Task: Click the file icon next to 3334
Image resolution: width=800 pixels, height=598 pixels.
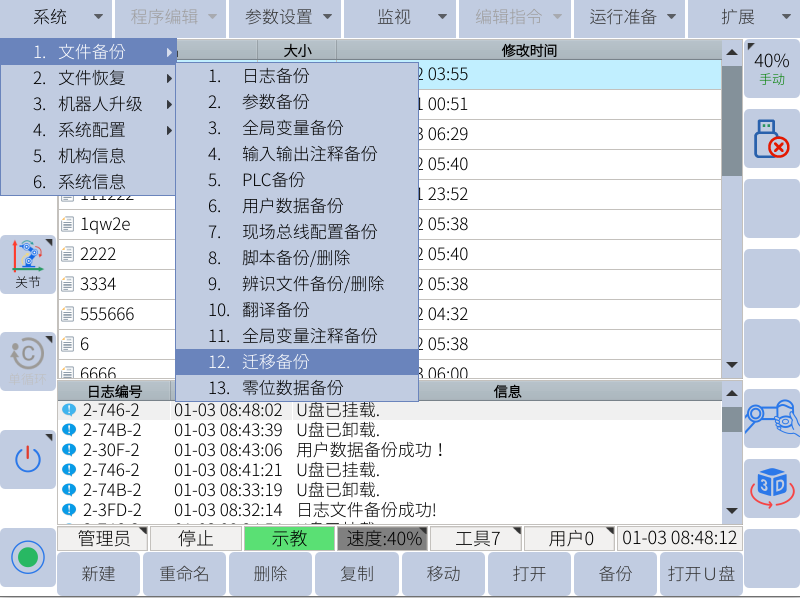Action: coord(68,284)
